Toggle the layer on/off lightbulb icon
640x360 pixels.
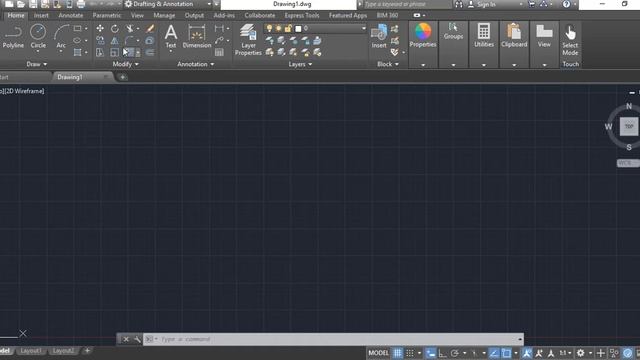click(269, 28)
